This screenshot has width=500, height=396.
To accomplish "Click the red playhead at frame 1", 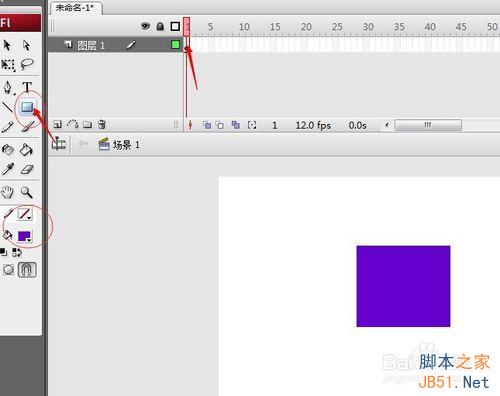I will (187, 27).
